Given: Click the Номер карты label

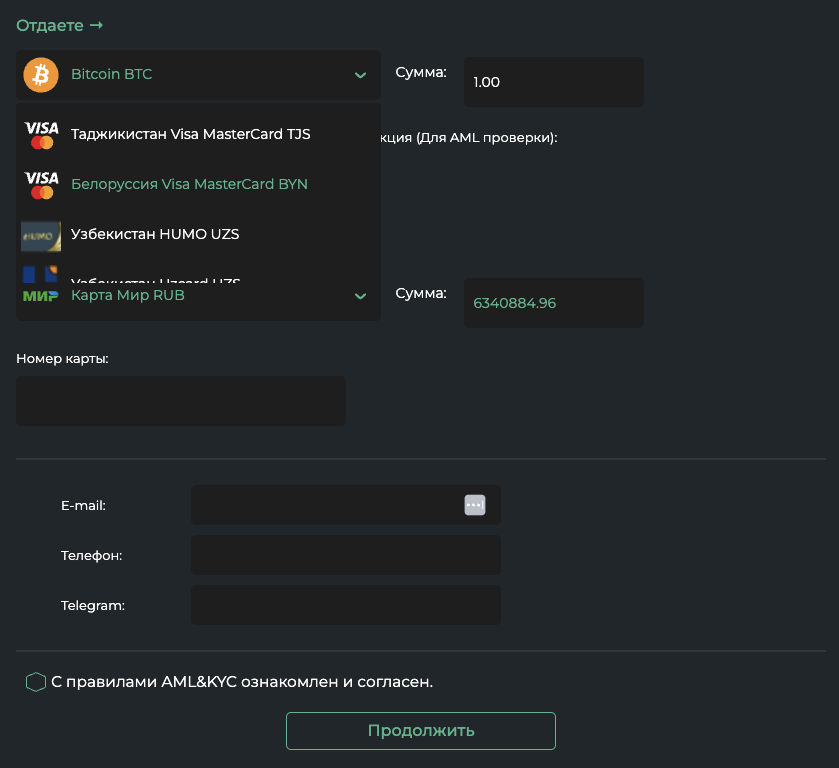Looking at the screenshot, I should tap(62, 359).
